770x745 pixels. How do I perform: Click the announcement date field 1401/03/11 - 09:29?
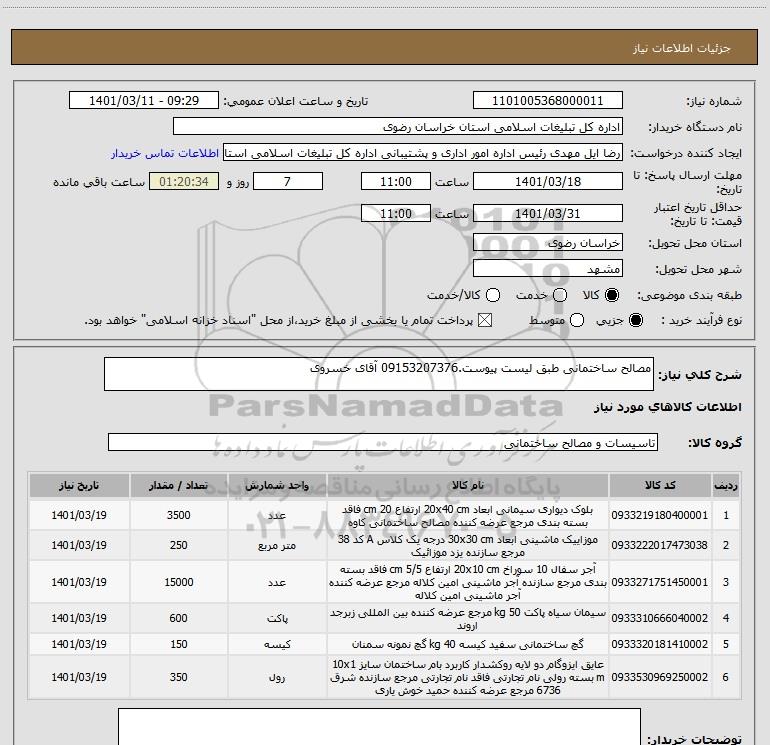point(144,101)
